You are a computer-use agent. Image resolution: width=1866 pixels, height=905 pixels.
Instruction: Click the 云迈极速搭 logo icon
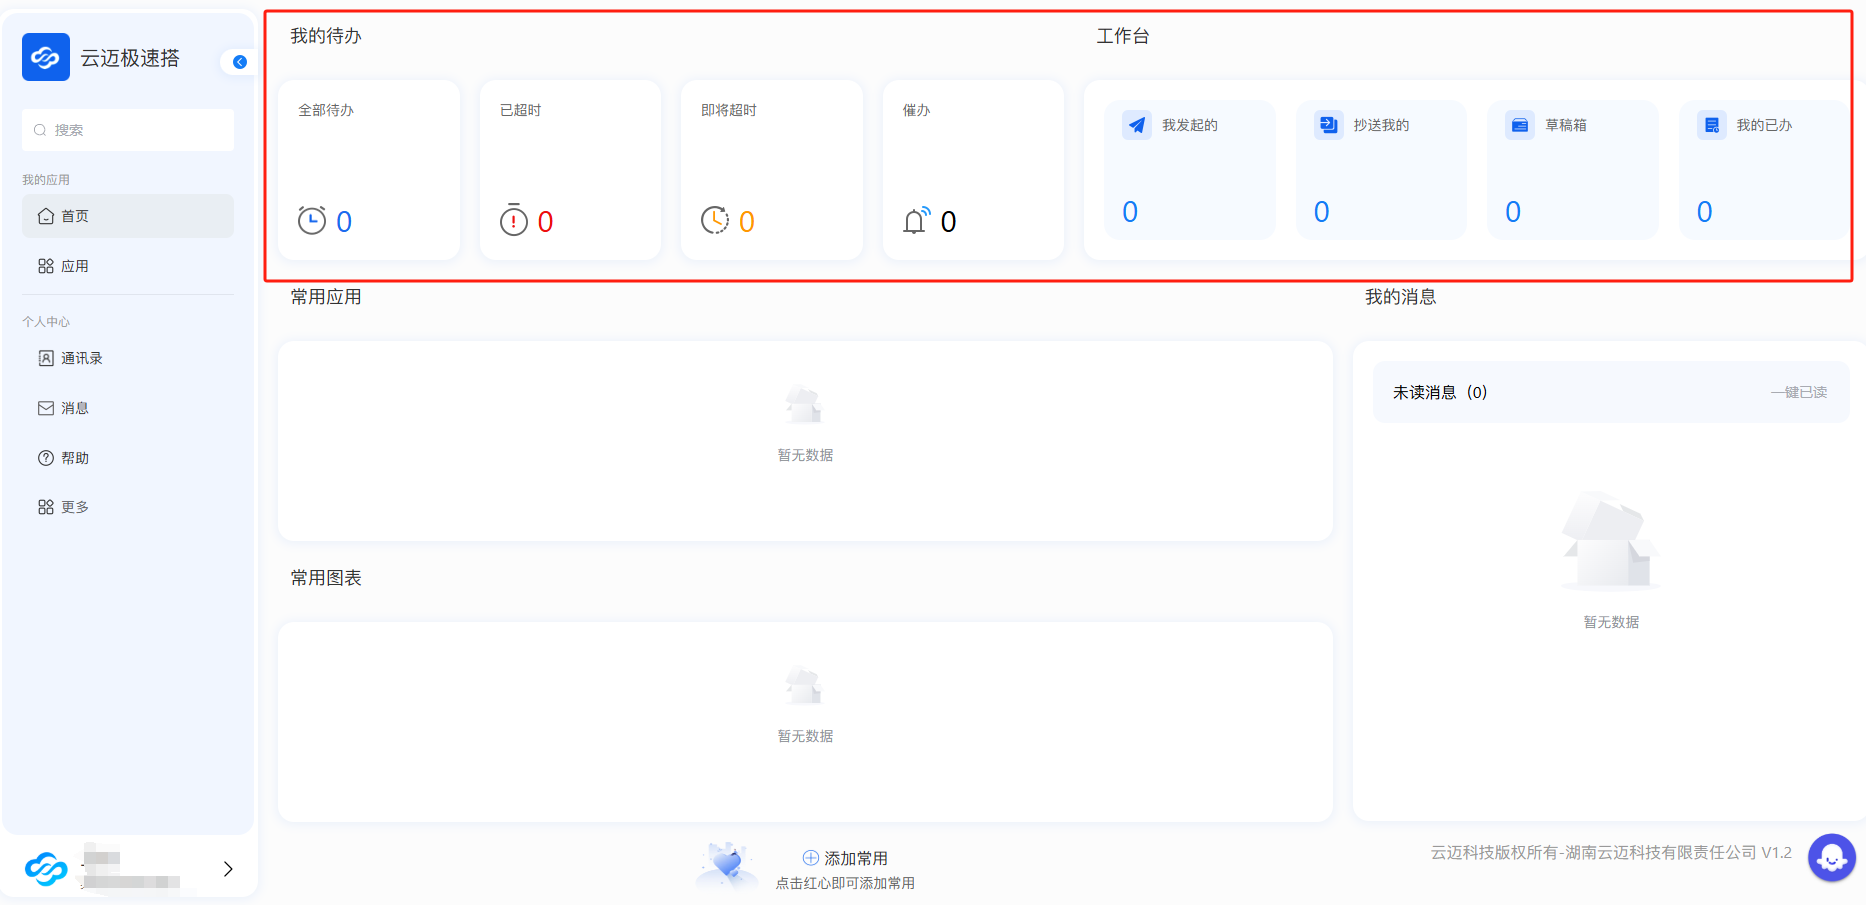pos(46,57)
